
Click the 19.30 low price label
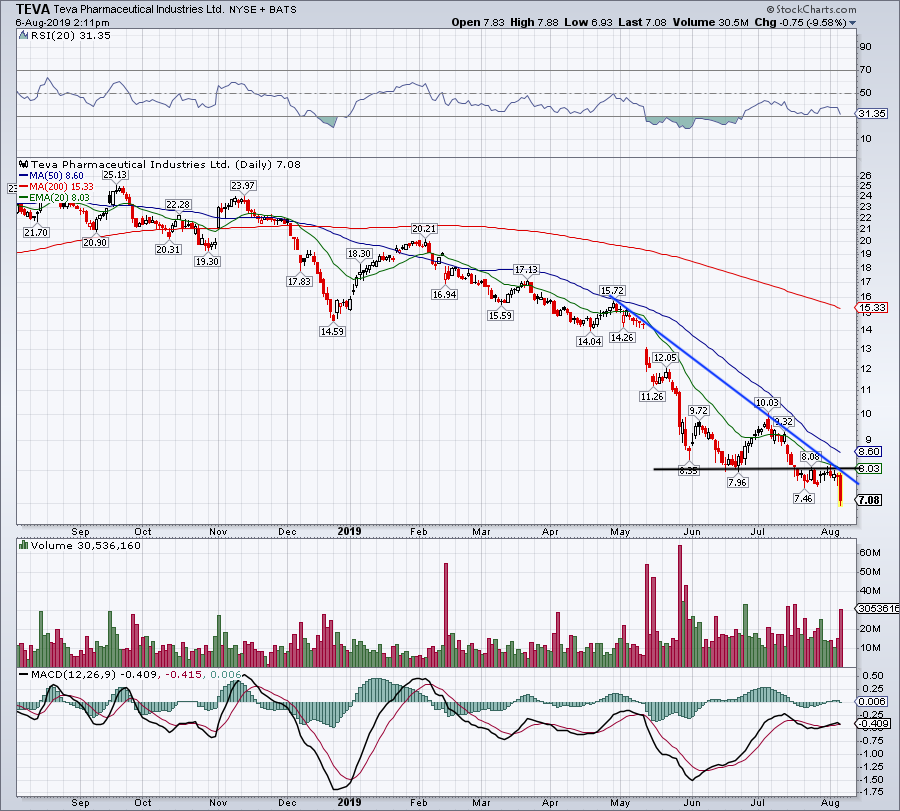207,261
